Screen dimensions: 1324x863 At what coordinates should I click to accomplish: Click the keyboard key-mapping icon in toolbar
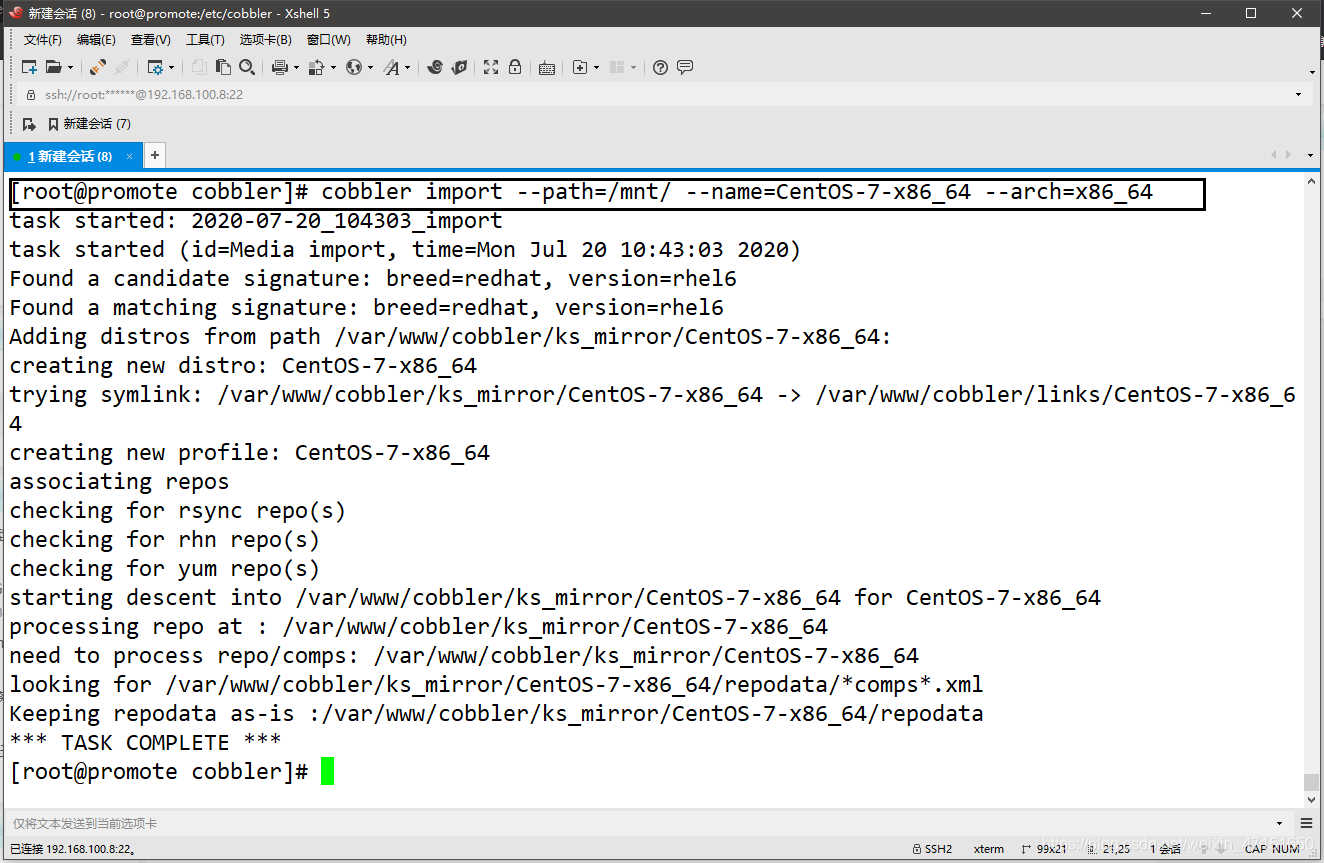(547, 68)
